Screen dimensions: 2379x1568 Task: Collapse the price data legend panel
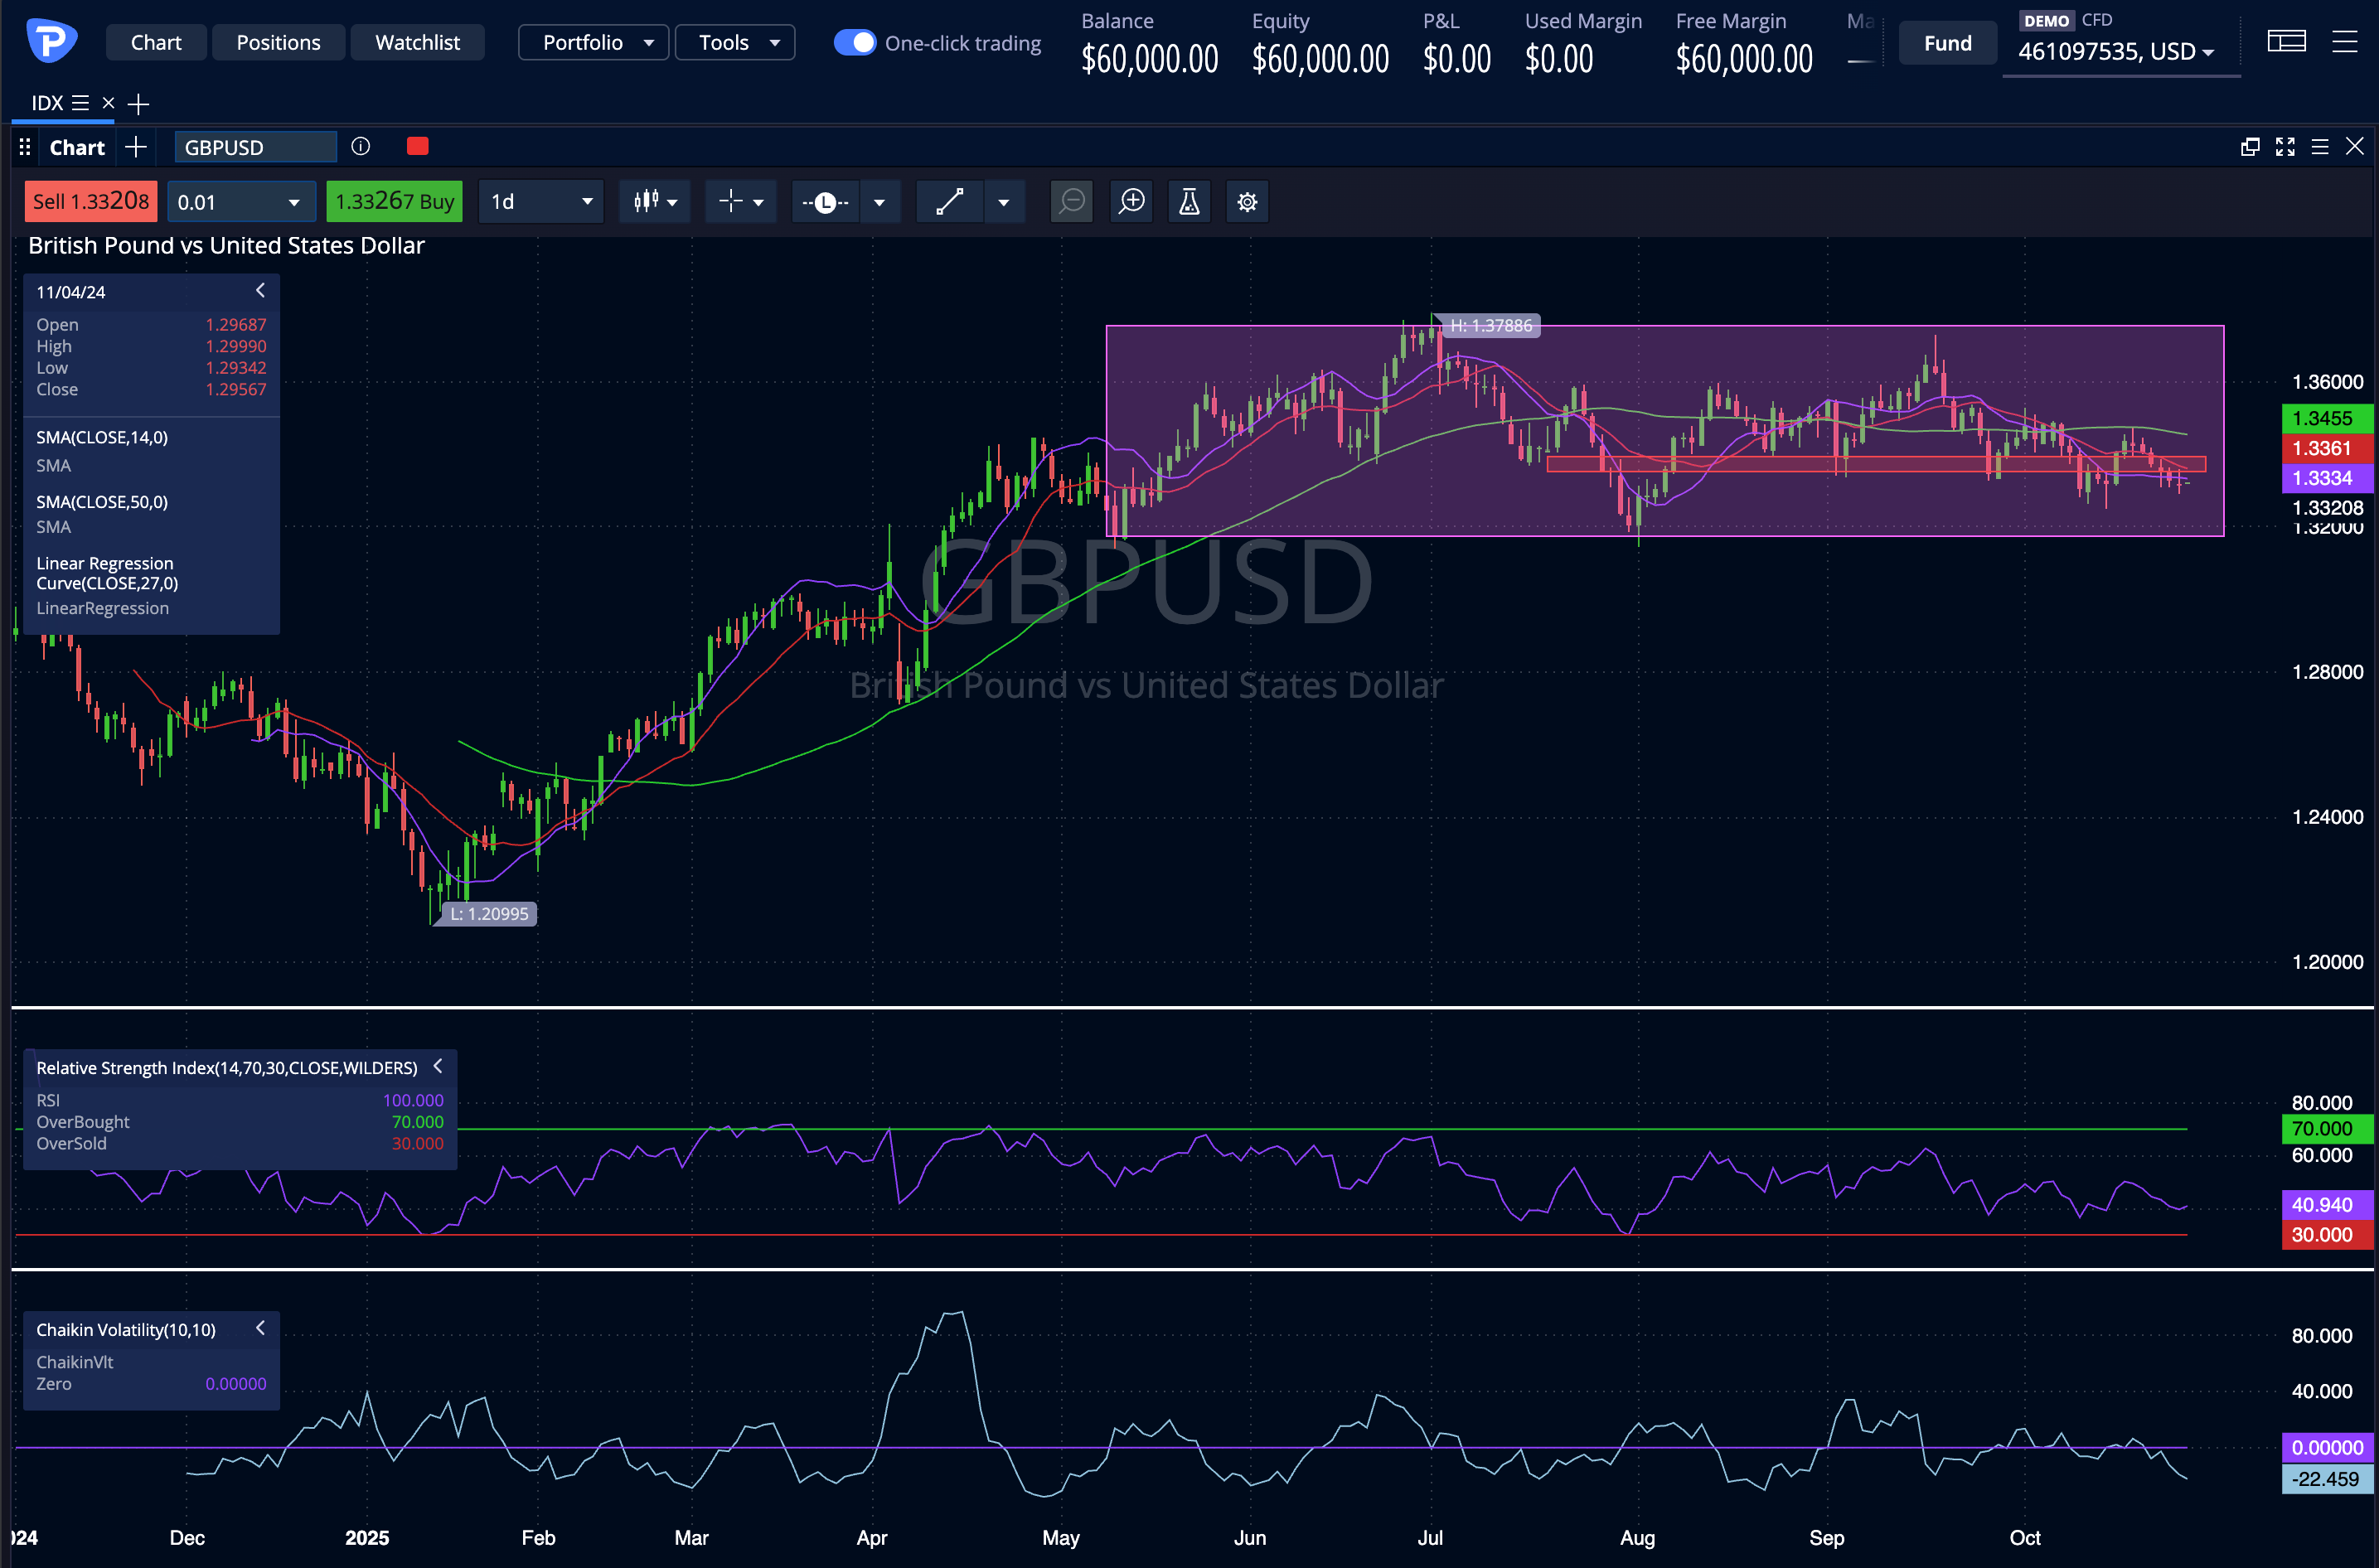point(260,291)
